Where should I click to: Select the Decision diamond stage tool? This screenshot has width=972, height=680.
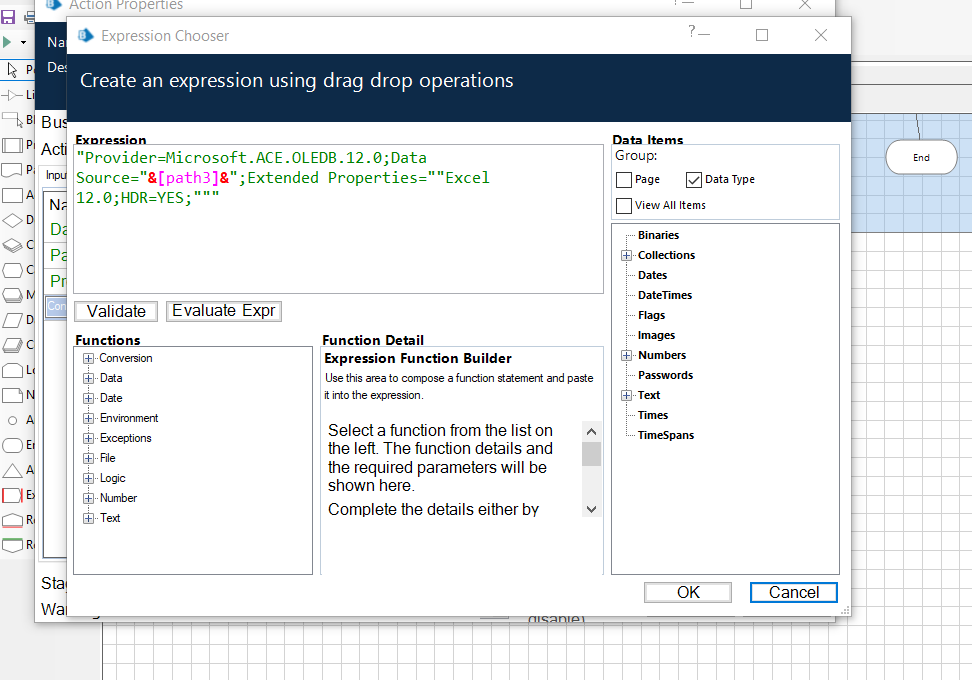tap(12, 220)
